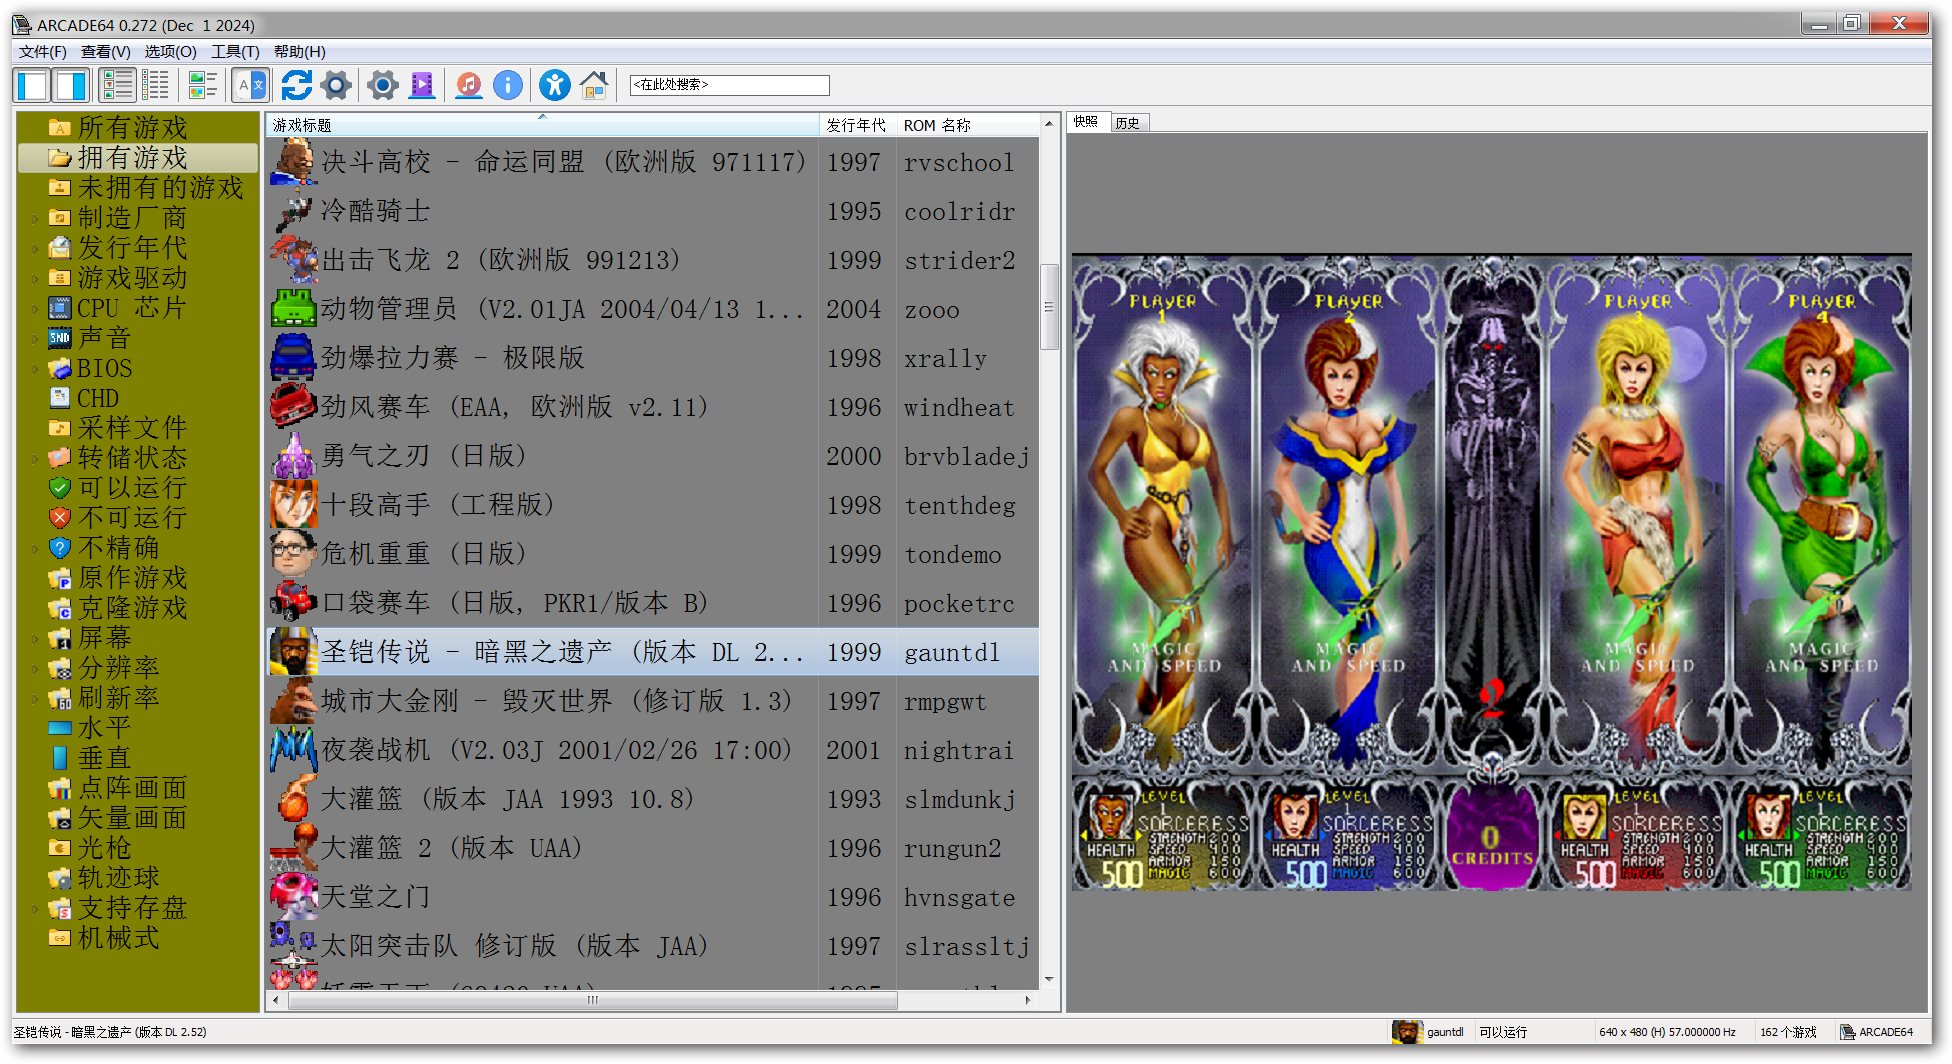Click the 水平 orientation icon
This screenshot has width=1952, height=1064.
pyautogui.click(x=60, y=728)
